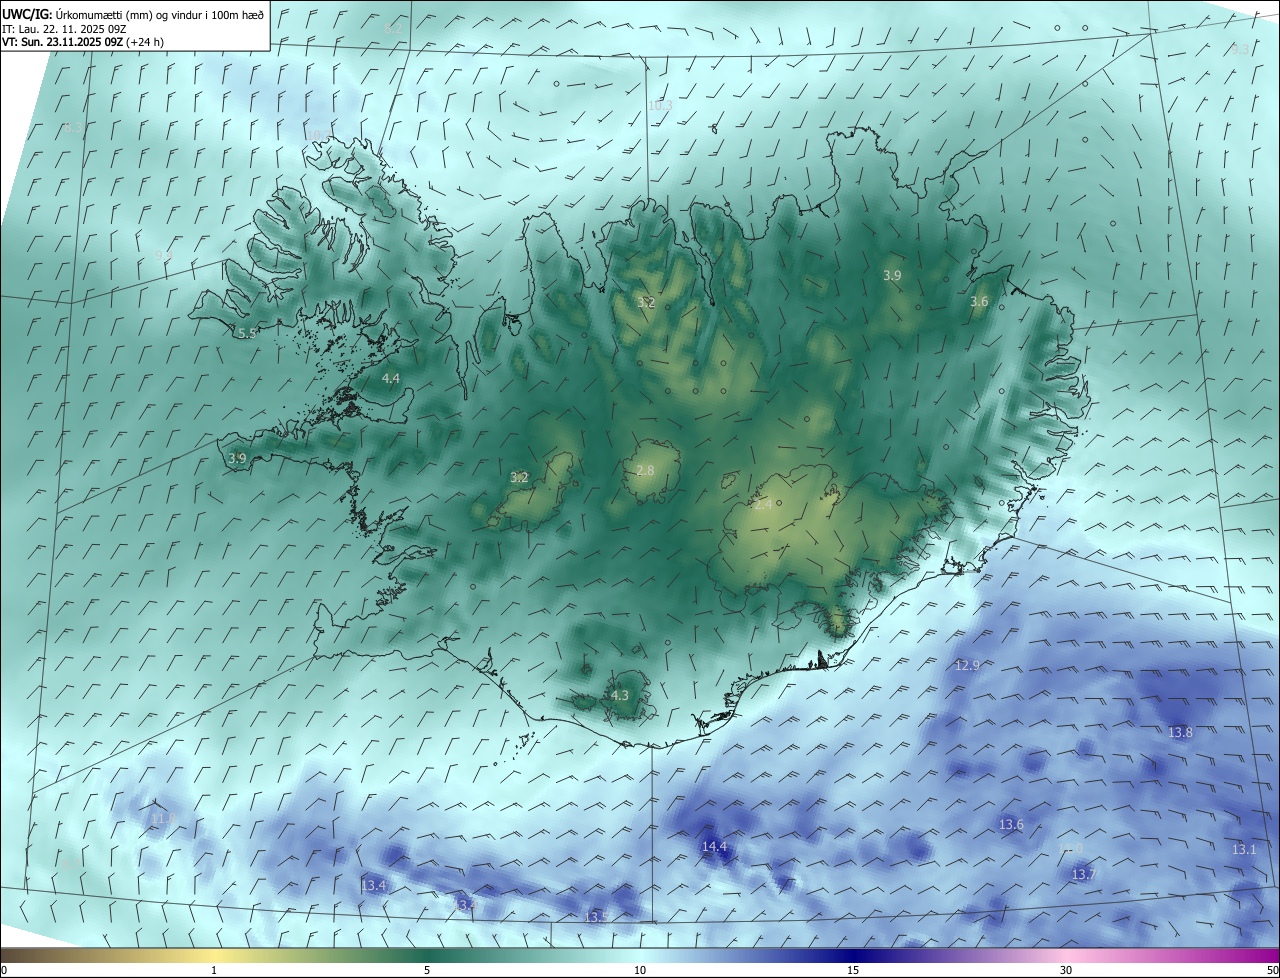The image size is (1280, 978).
Task: Click the 2.4 value label on the large glacier
Action: 762,504
